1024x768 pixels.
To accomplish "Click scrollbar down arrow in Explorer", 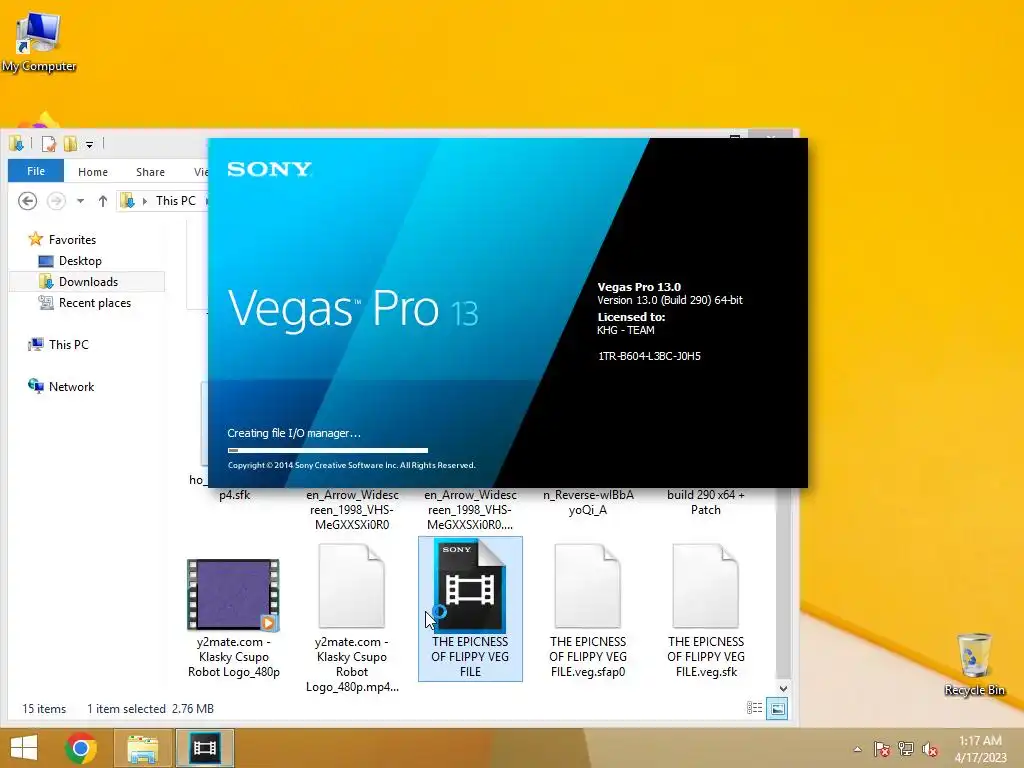I will pyautogui.click(x=783, y=688).
